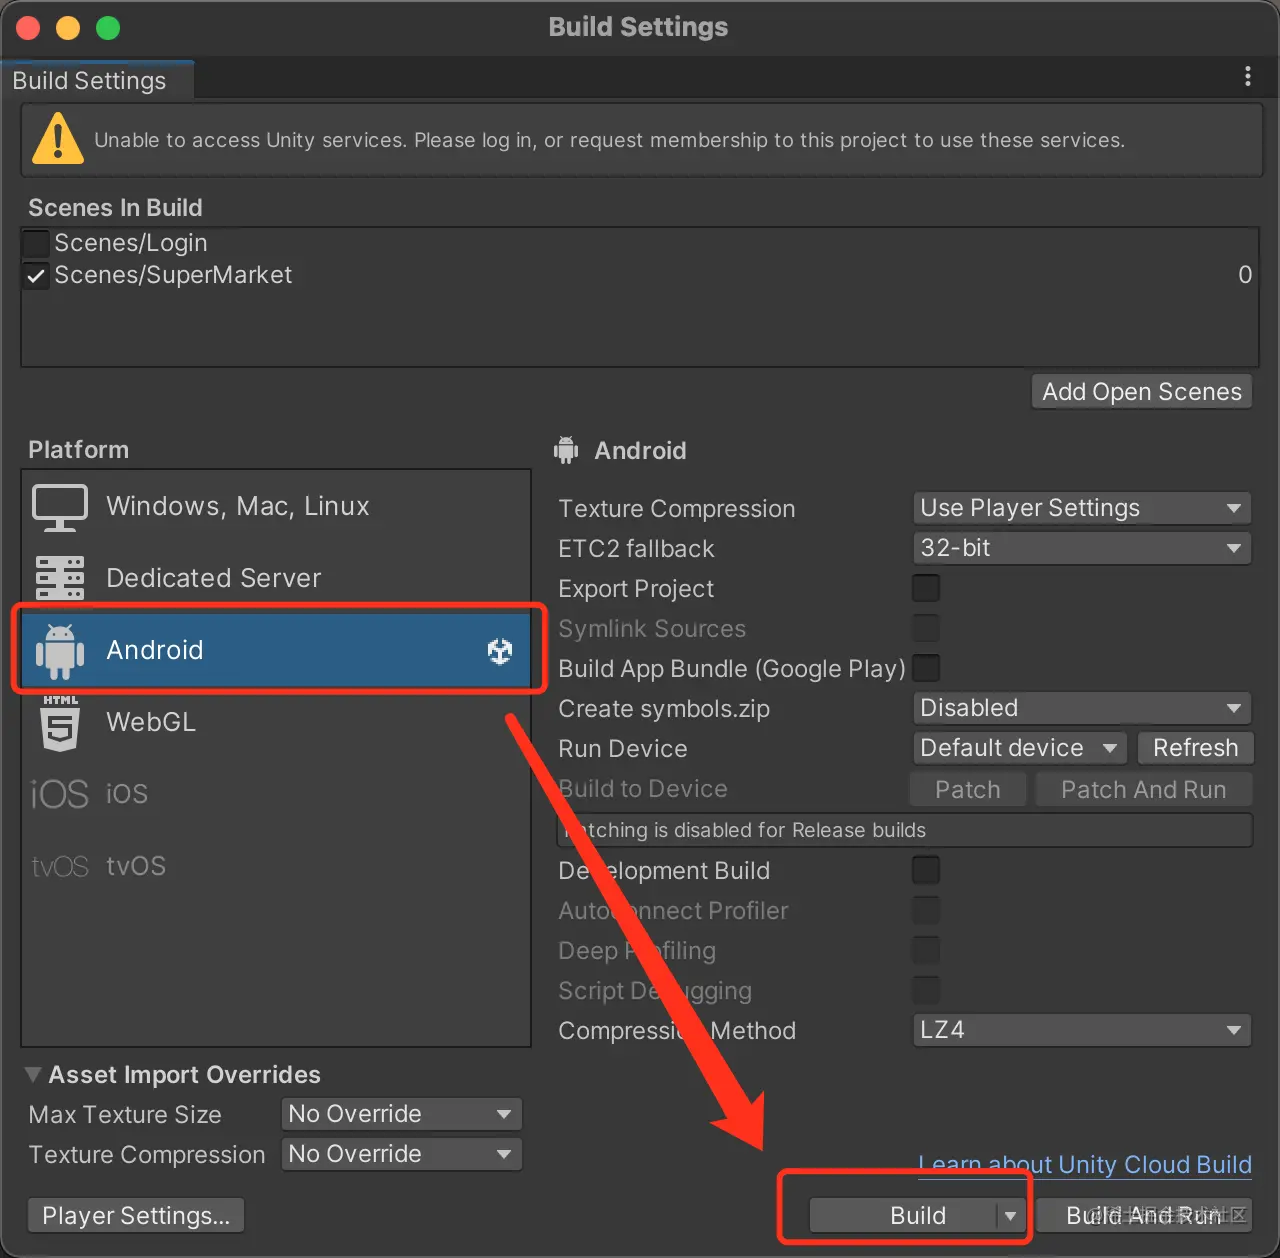Viewport: 1280px width, 1258px height.
Task: Open the Build button dropdown arrow
Action: pyautogui.click(x=1011, y=1216)
